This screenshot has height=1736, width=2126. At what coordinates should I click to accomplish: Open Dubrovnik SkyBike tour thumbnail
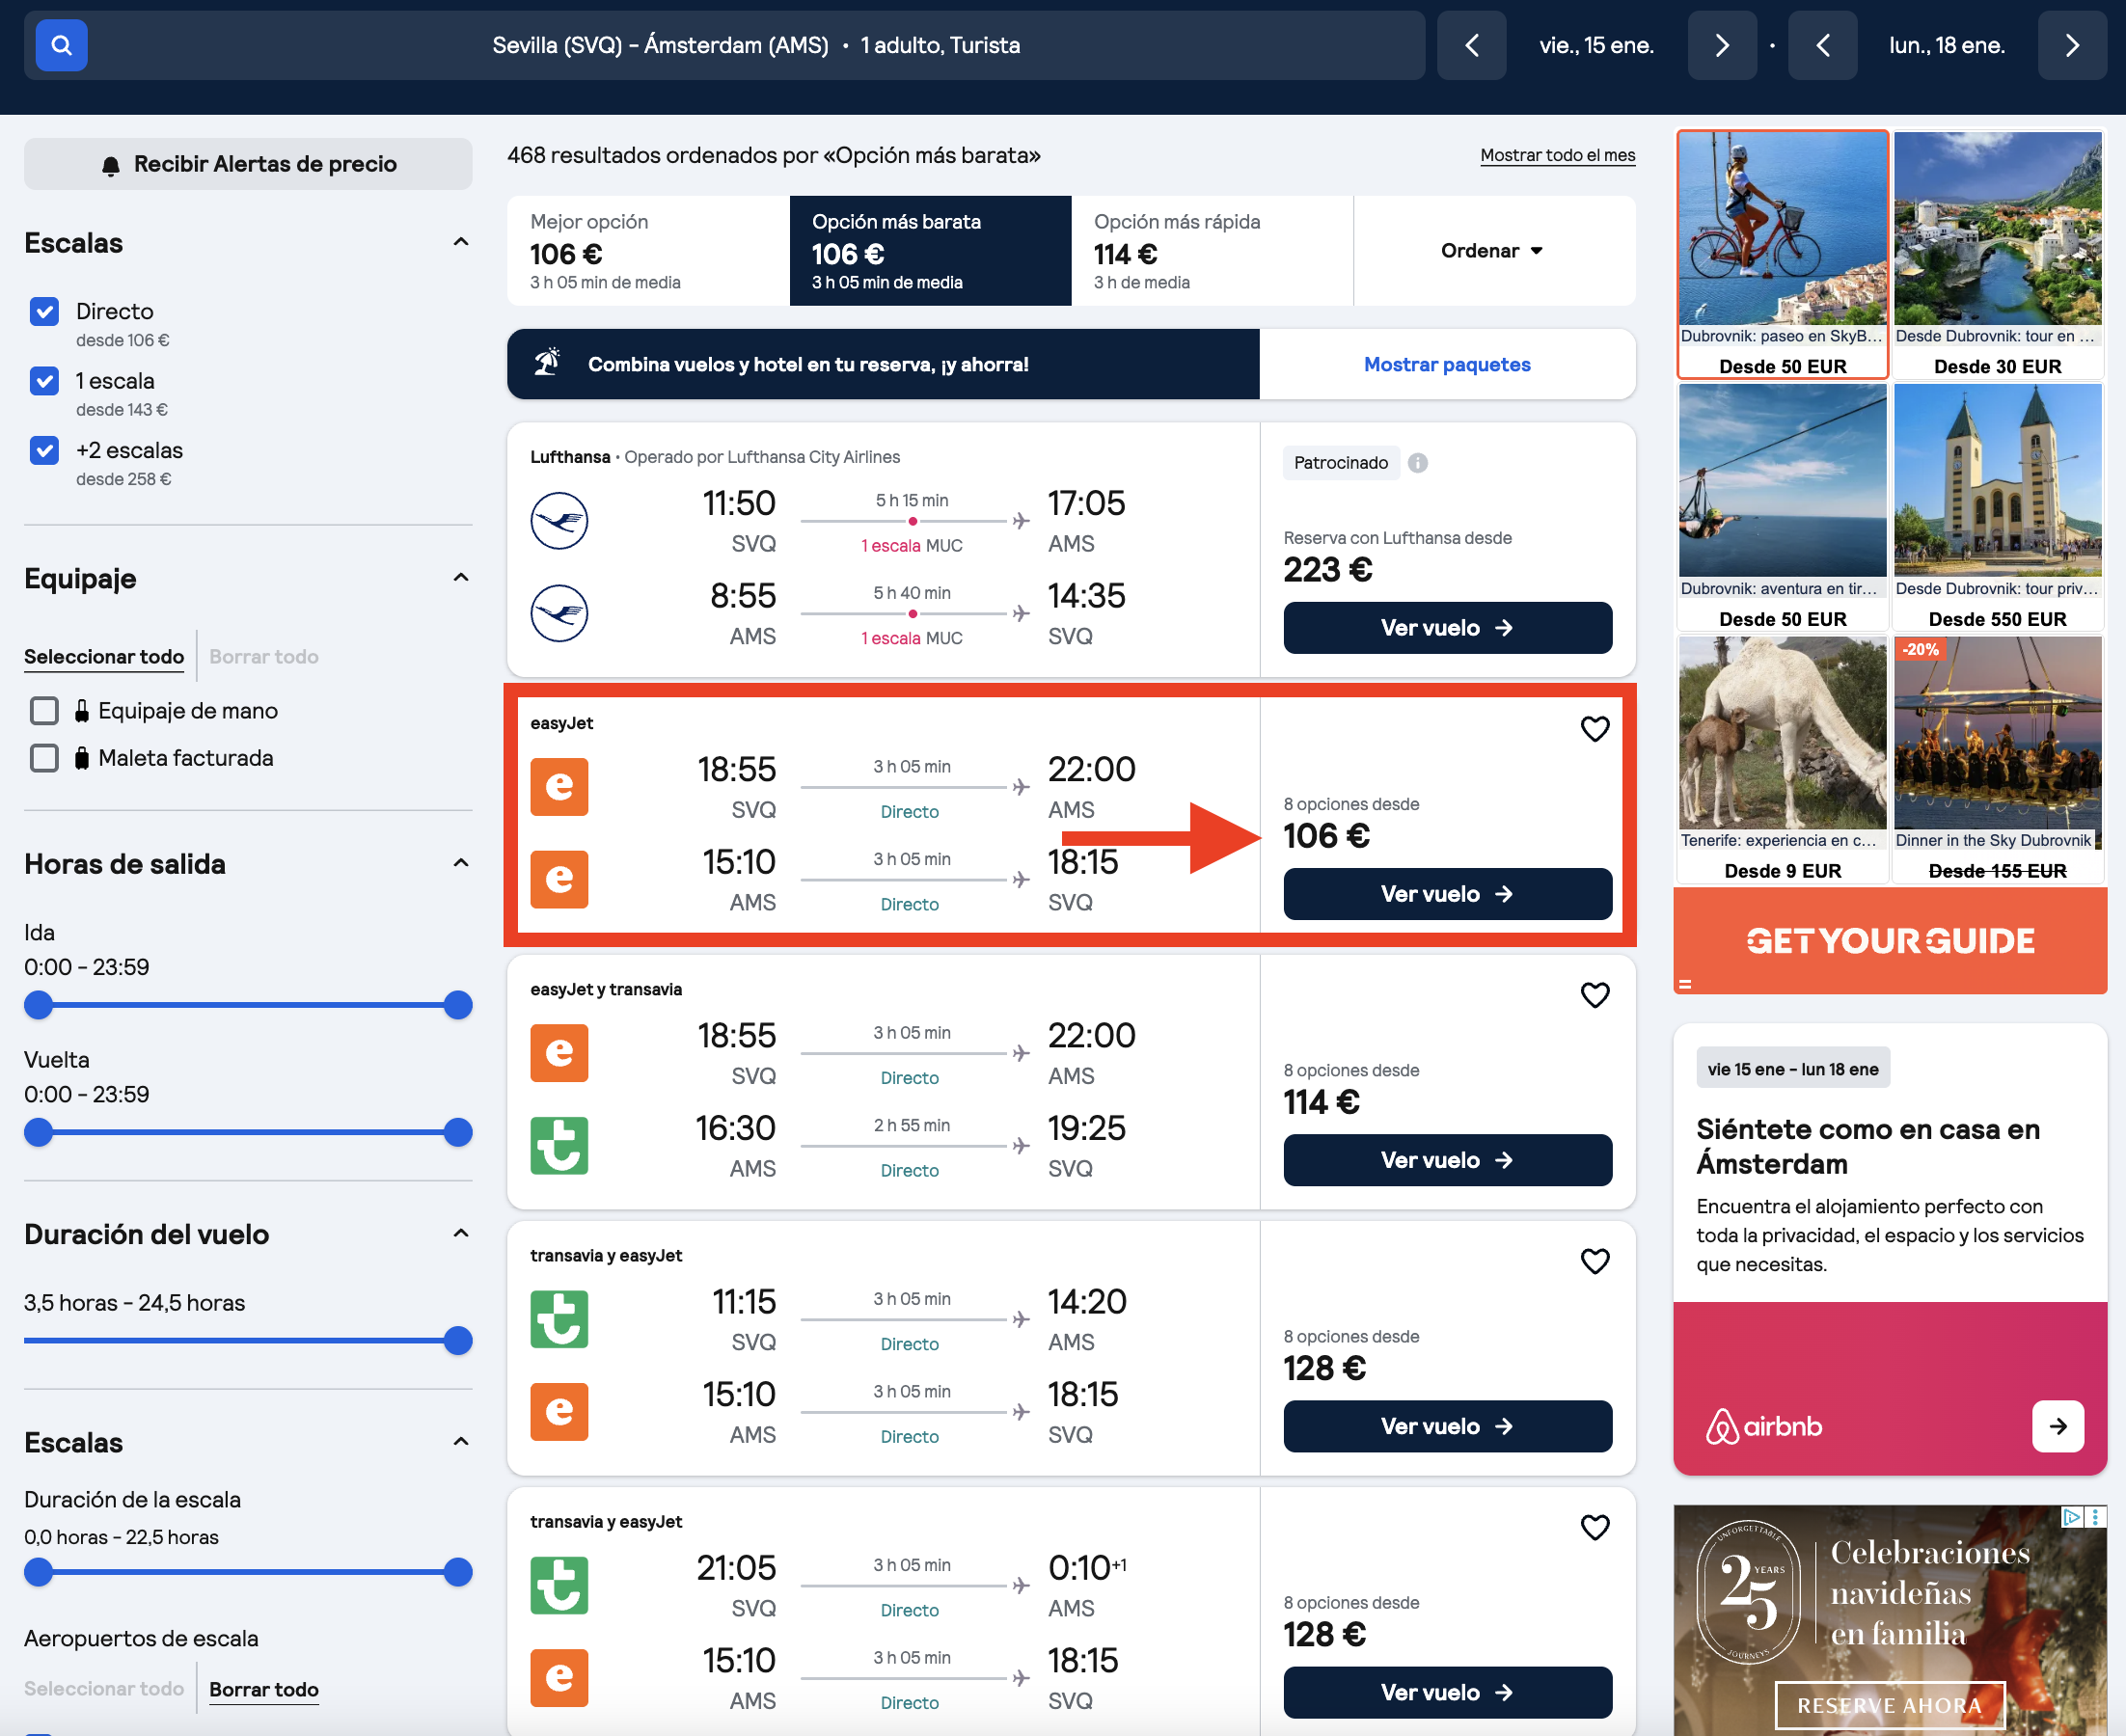point(1782,254)
